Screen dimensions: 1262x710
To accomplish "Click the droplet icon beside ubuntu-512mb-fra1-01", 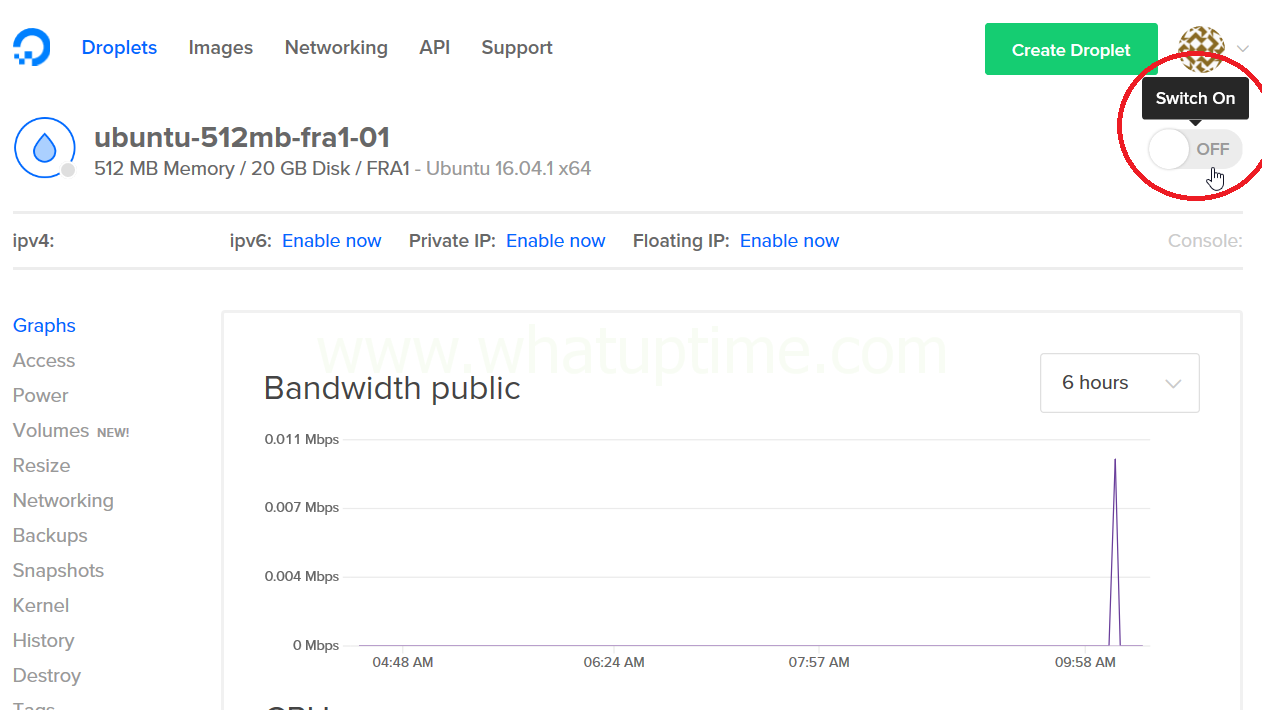I will (x=45, y=148).
